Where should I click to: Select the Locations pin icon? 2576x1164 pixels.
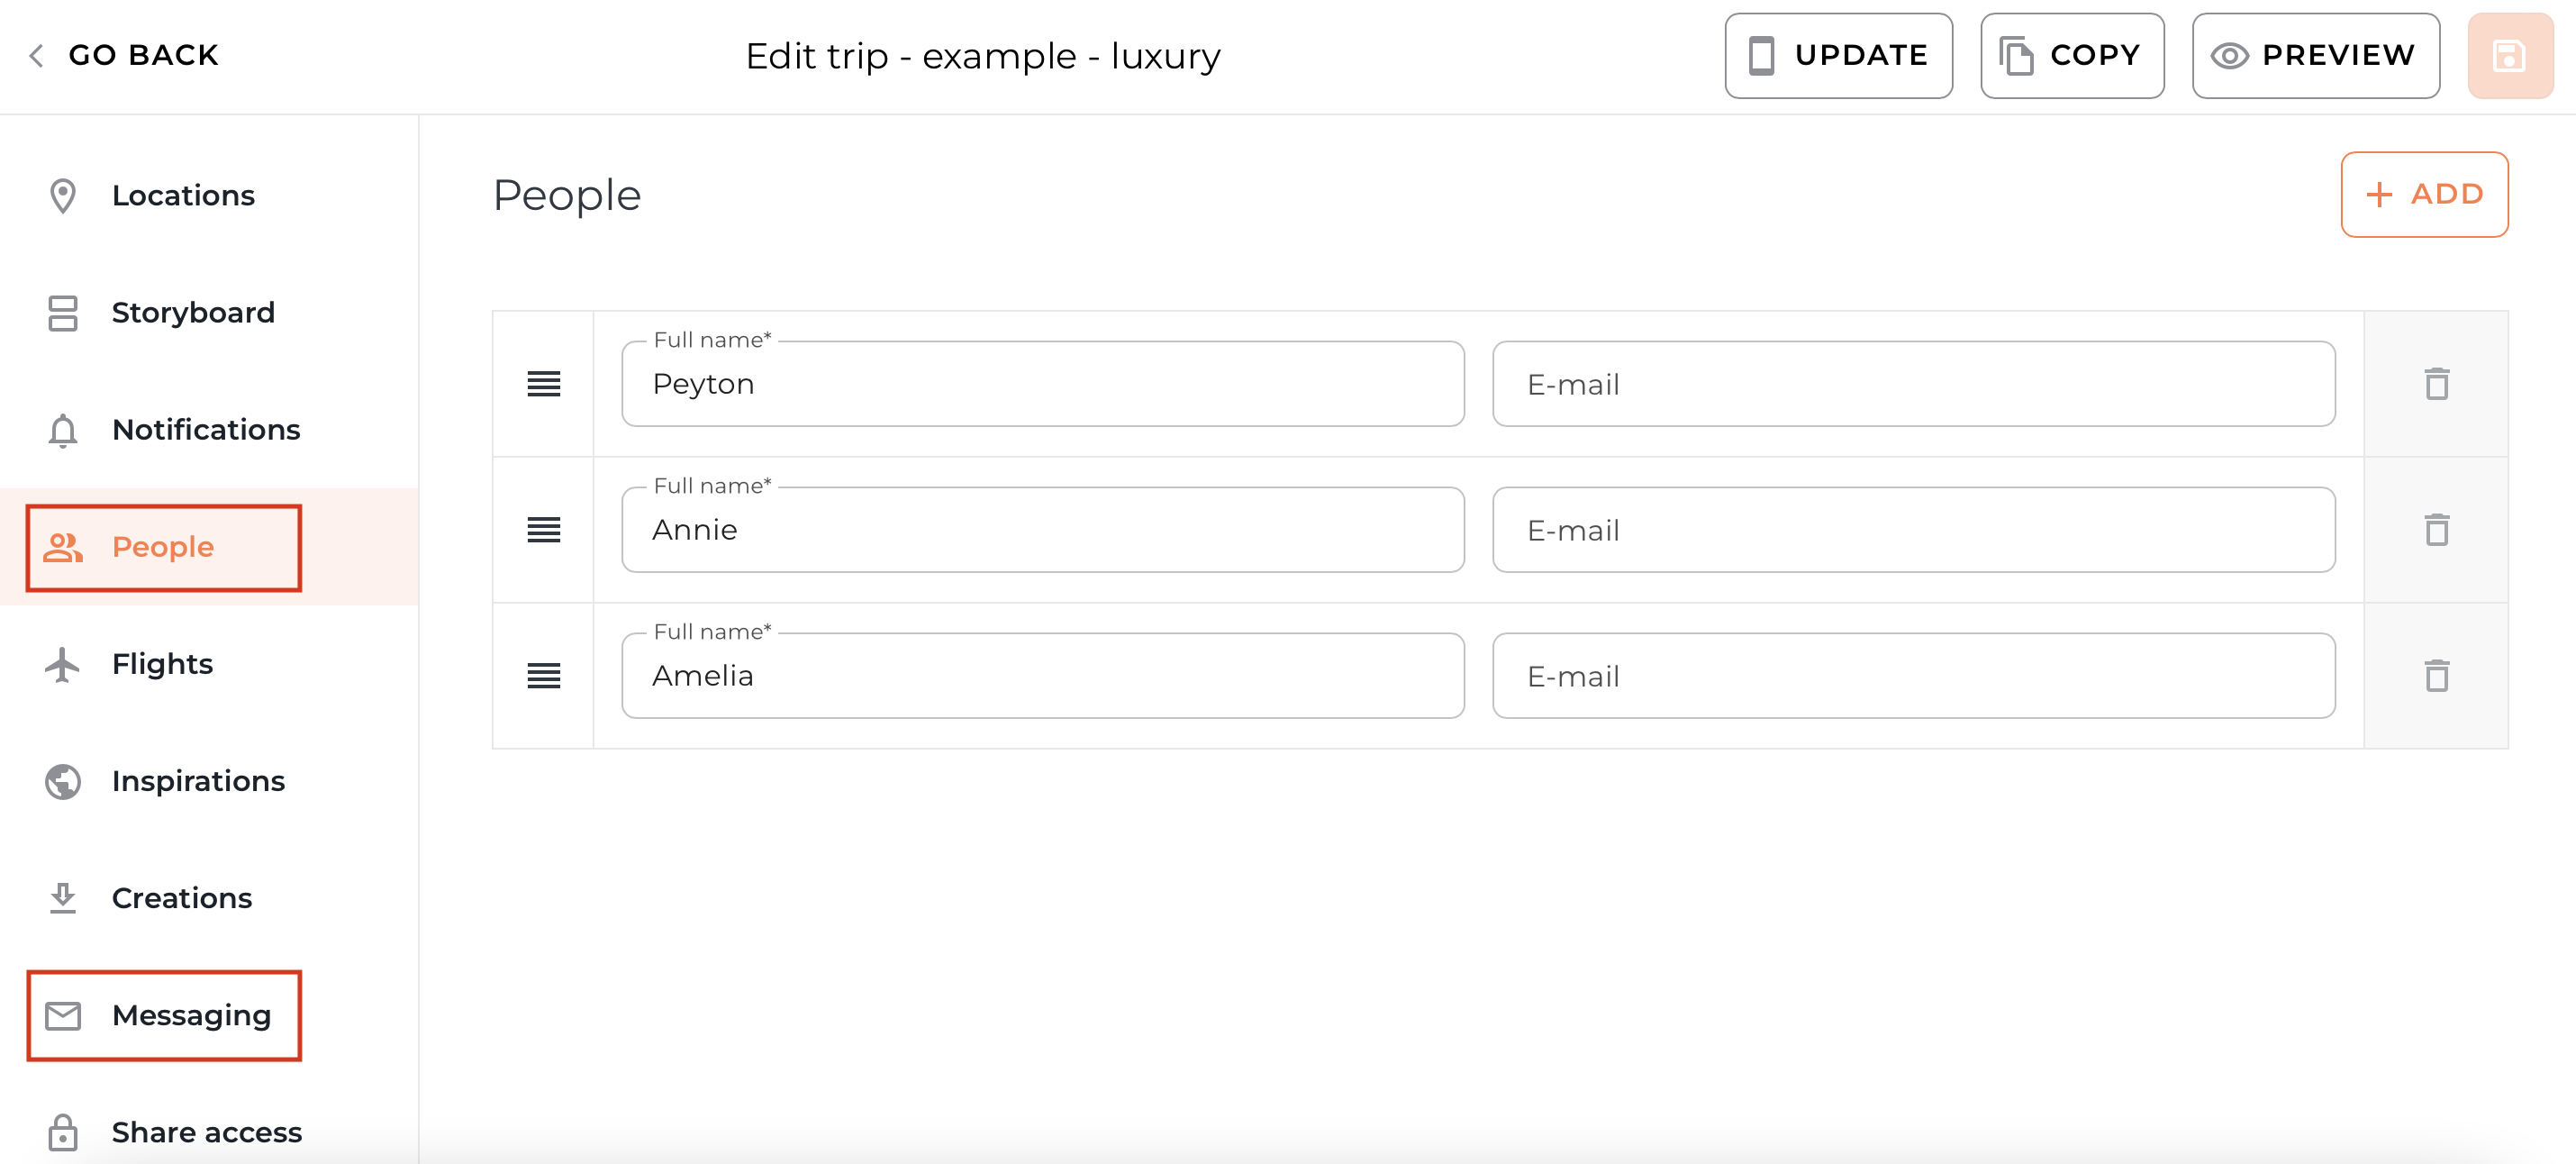pyautogui.click(x=63, y=195)
